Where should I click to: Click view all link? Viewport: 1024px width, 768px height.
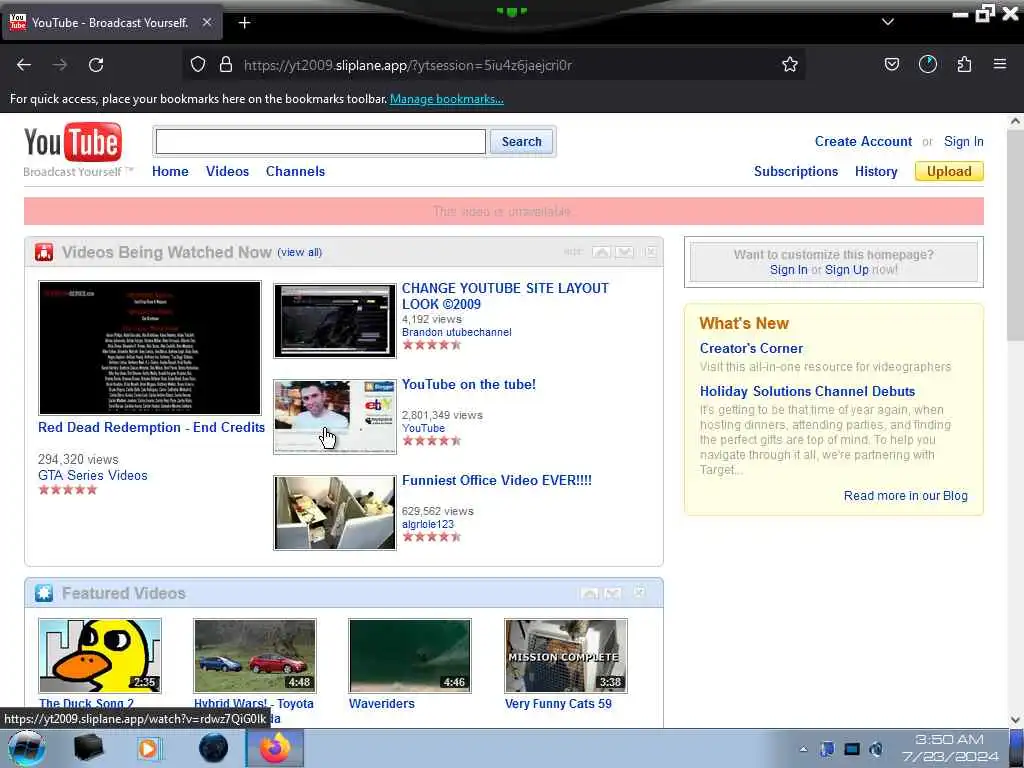[x=300, y=252]
